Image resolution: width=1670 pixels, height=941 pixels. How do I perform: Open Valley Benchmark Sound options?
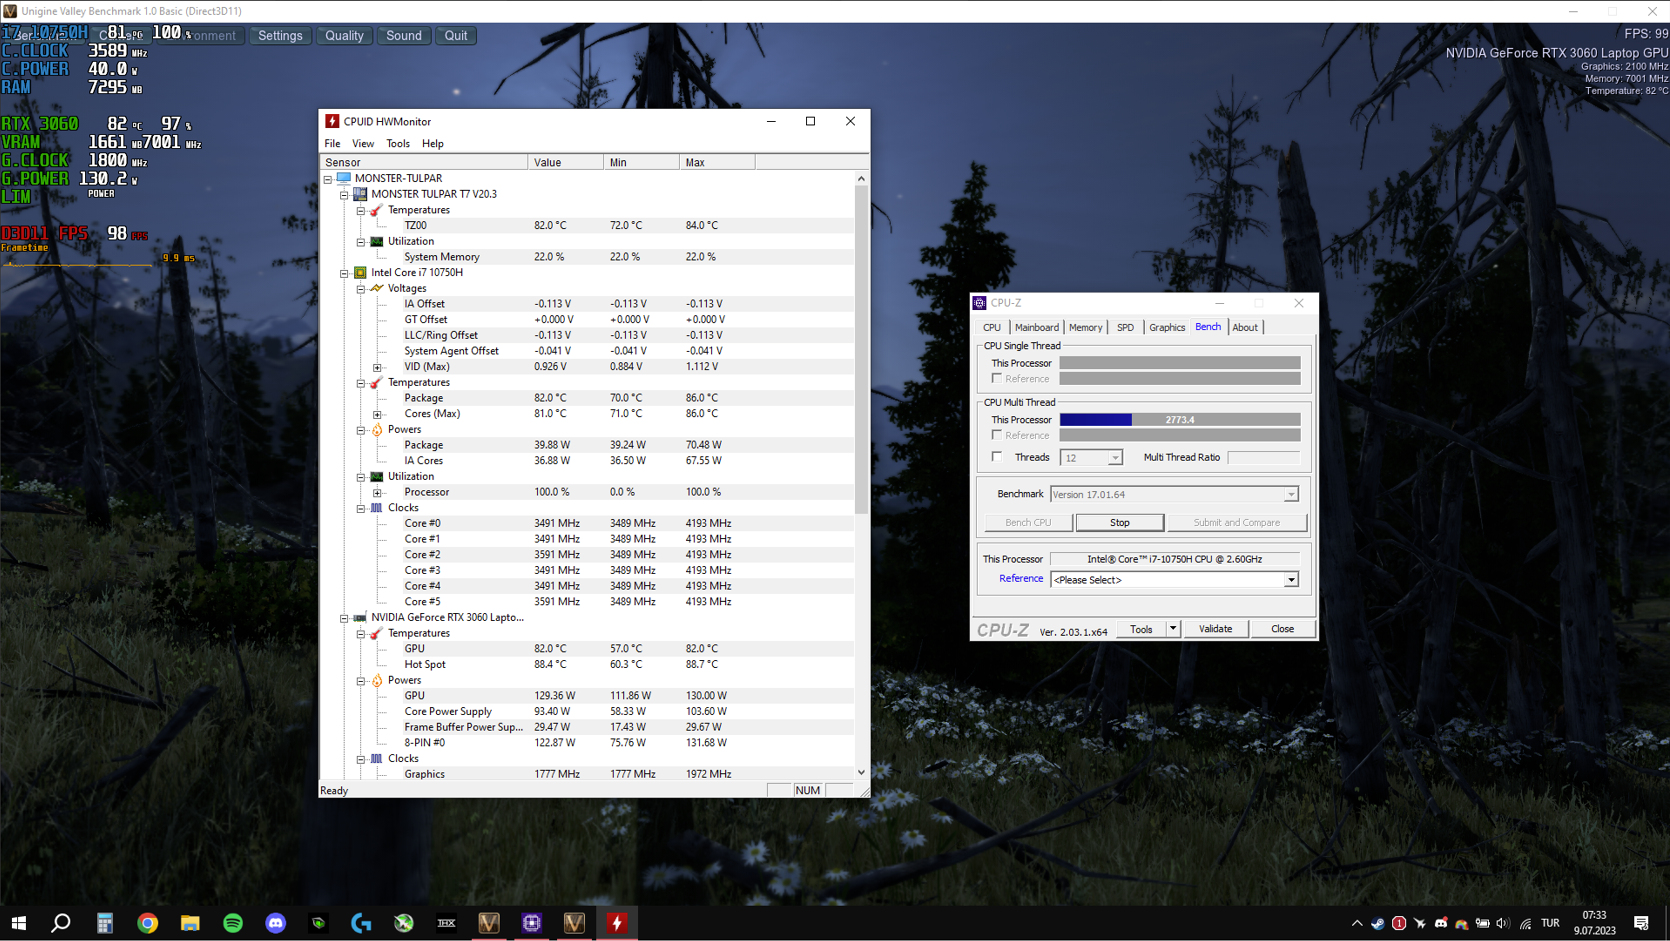tap(404, 36)
